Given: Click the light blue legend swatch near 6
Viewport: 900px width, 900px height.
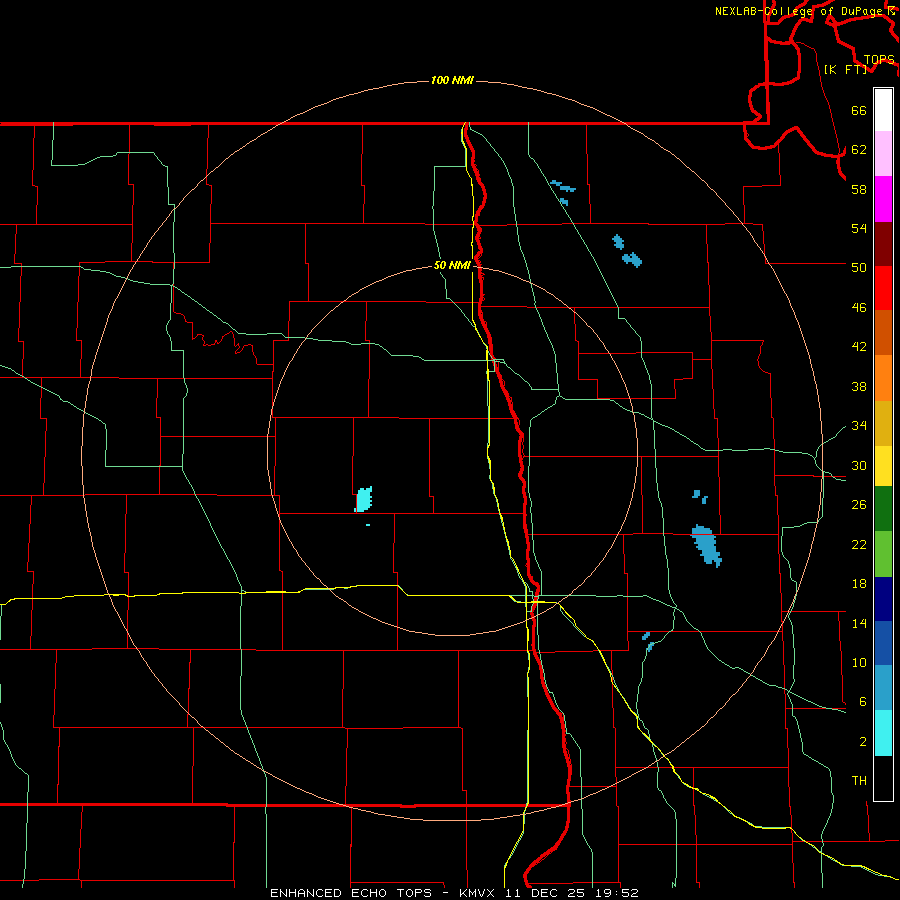Looking at the screenshot, I should coord(883,688).
